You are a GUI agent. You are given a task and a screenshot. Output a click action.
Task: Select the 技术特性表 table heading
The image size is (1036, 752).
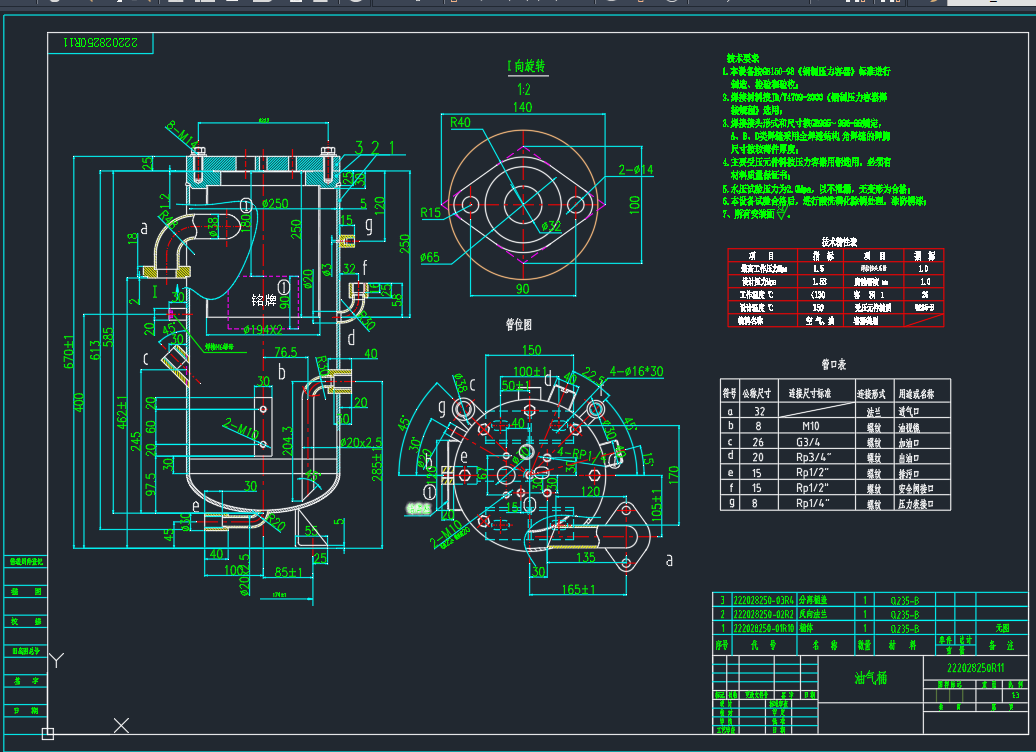pos(839,242)
